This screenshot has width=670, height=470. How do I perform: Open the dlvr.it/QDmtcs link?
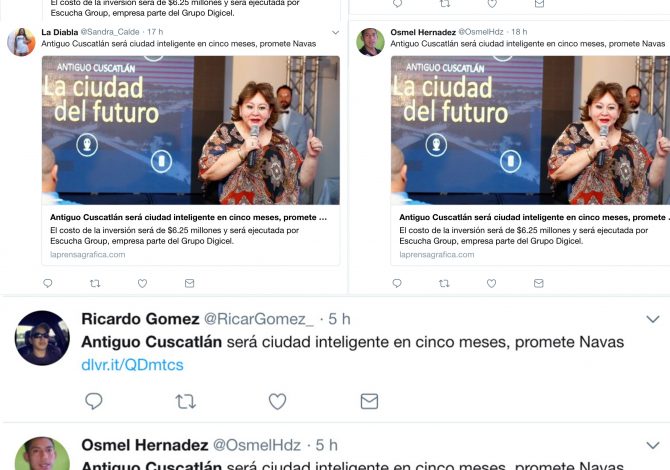pyautogui.click(x=132, y=365)
